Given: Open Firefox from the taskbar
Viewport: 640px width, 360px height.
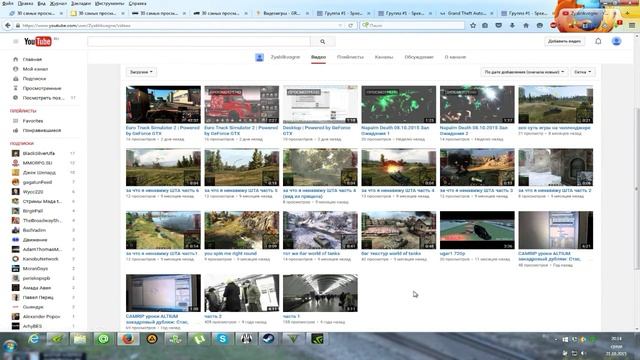Looking at the screenshot, I should [x=128, y=339].
